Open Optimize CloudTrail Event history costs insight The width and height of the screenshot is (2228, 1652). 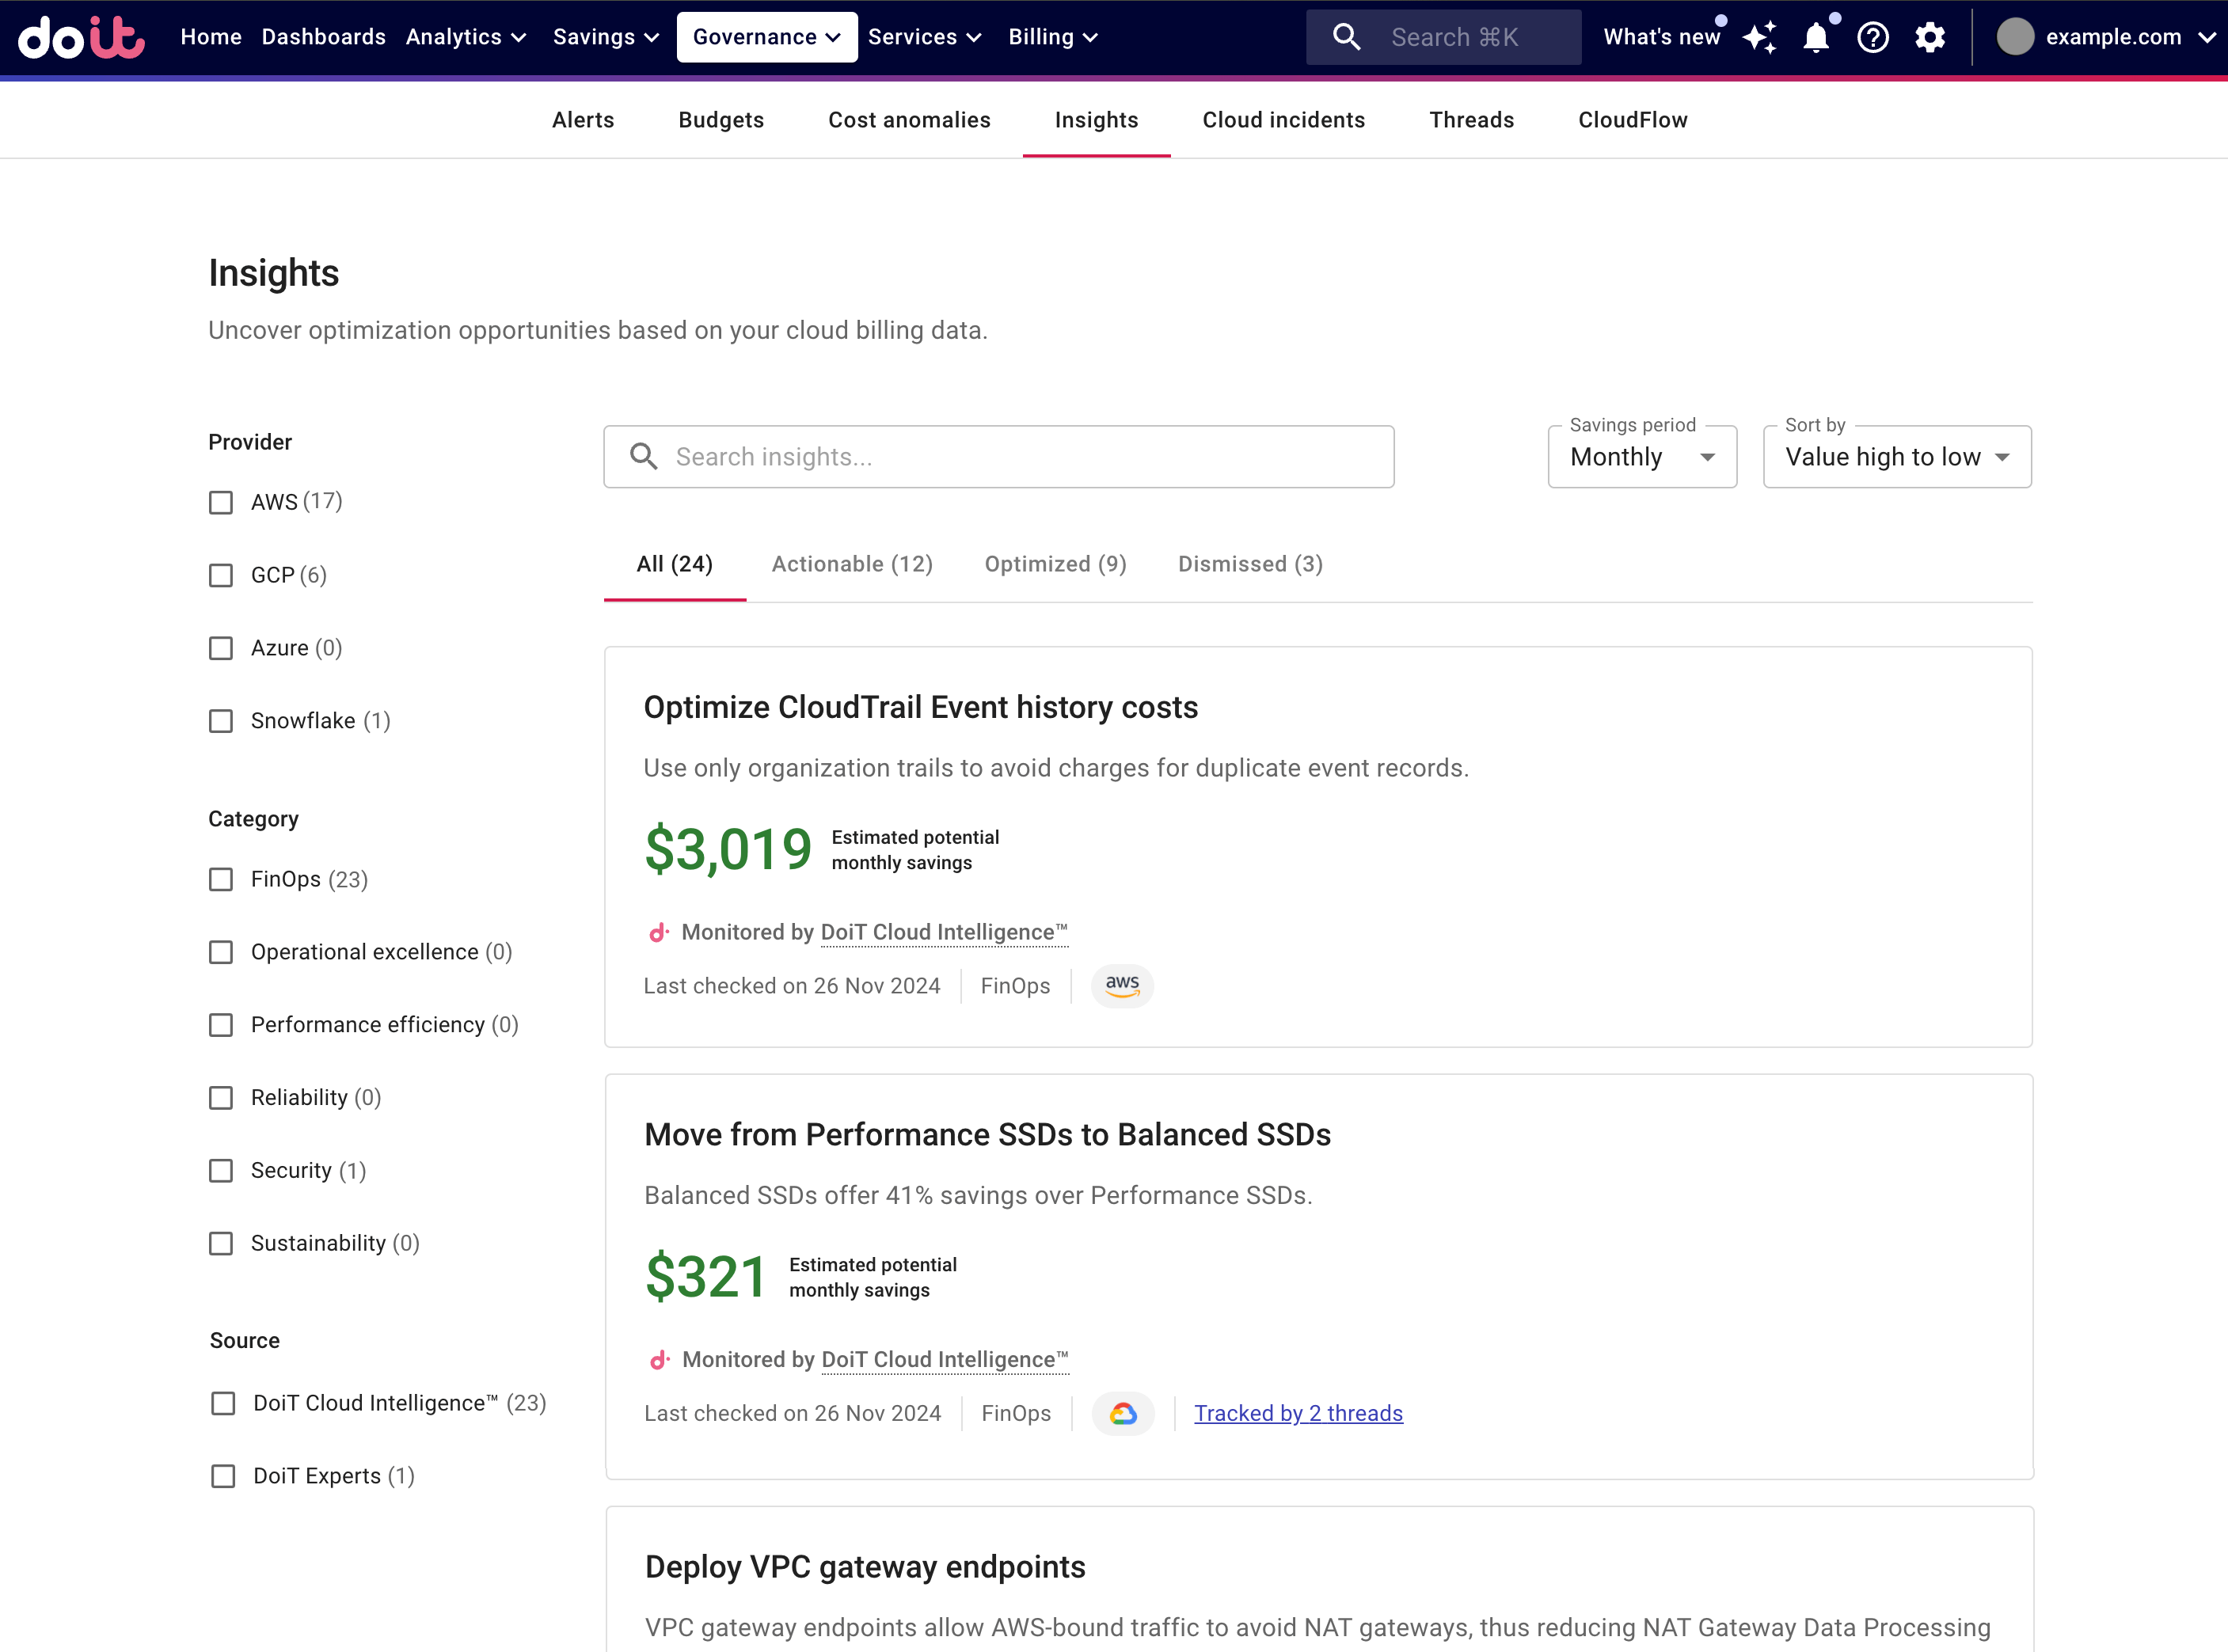coord(920,708)
